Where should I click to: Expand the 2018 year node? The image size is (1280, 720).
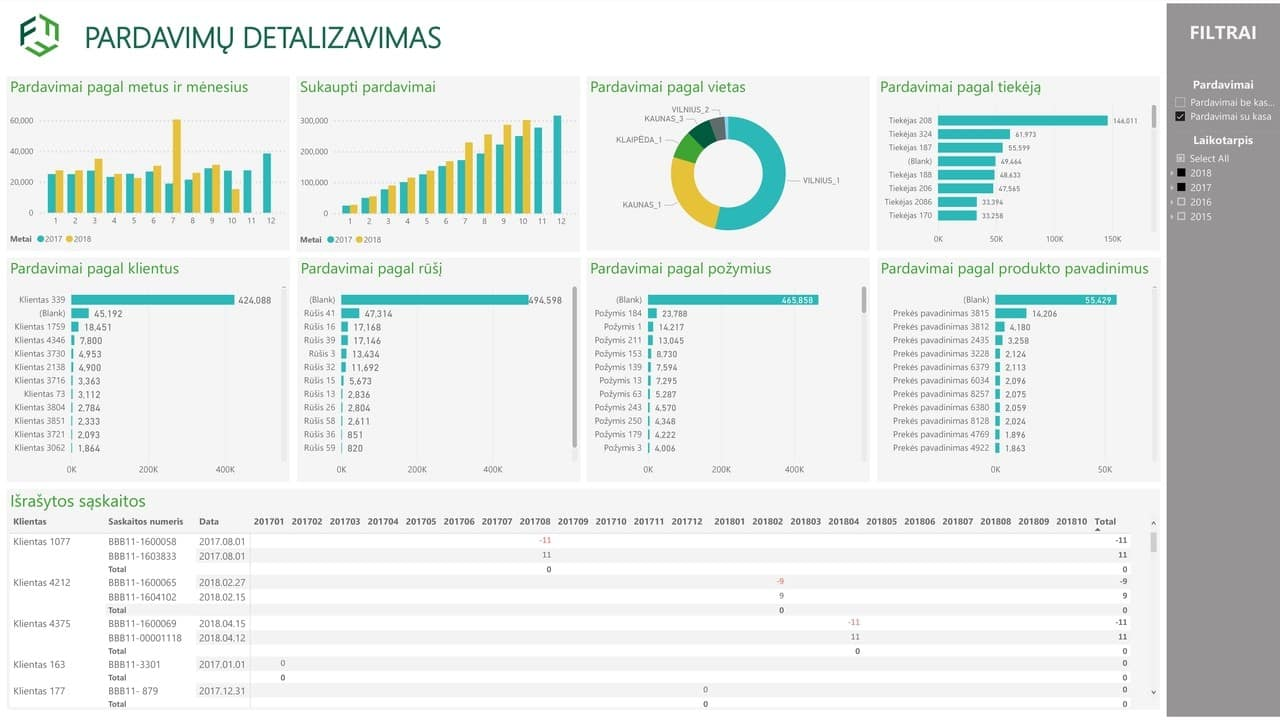click(x=1172, y=173)
